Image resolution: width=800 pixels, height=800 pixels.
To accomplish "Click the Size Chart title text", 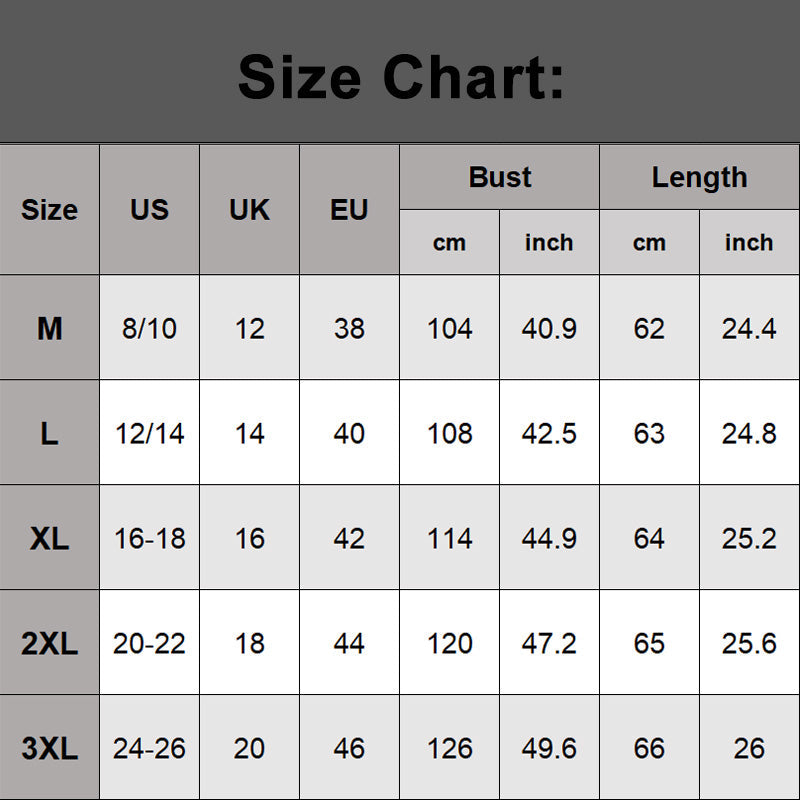I will point(400,77).
